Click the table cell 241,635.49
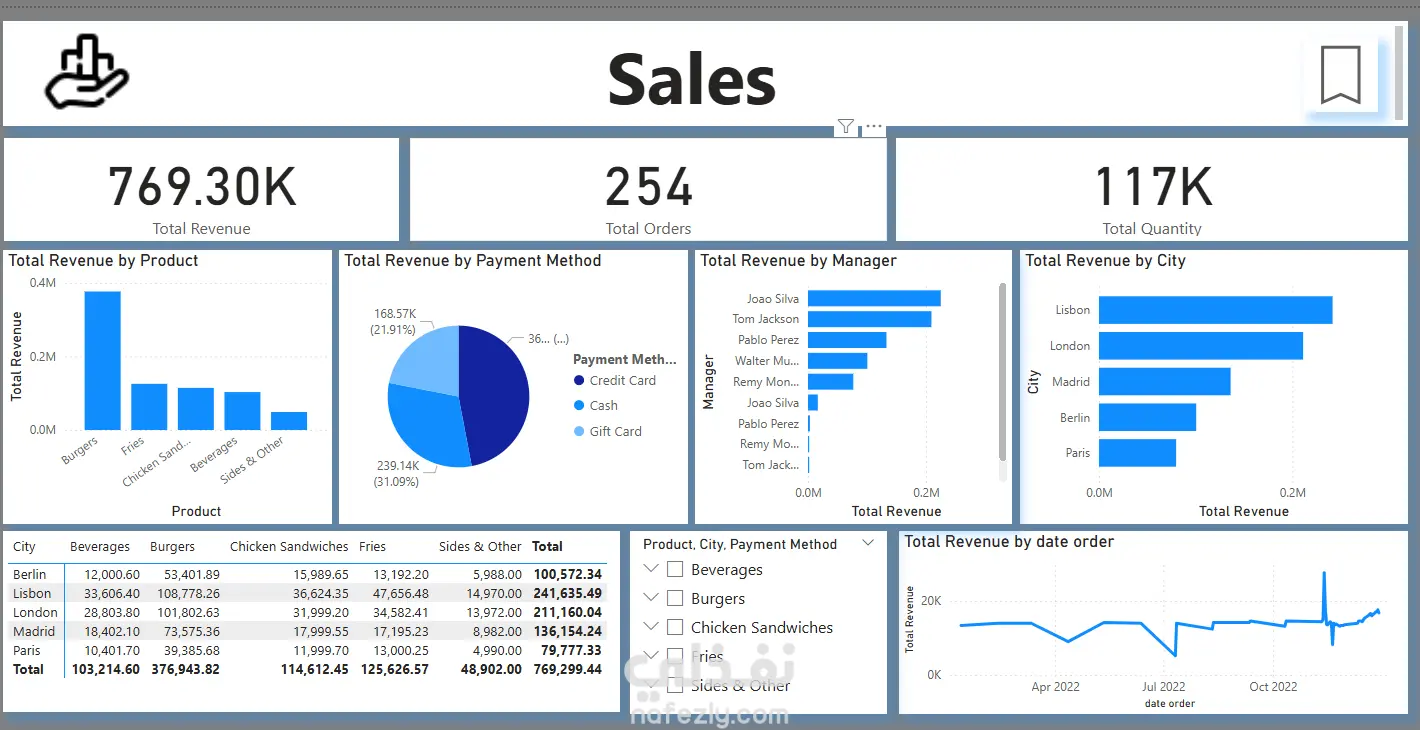Image resolution: width=1420 pixels, height=730 pixels. 568,593
